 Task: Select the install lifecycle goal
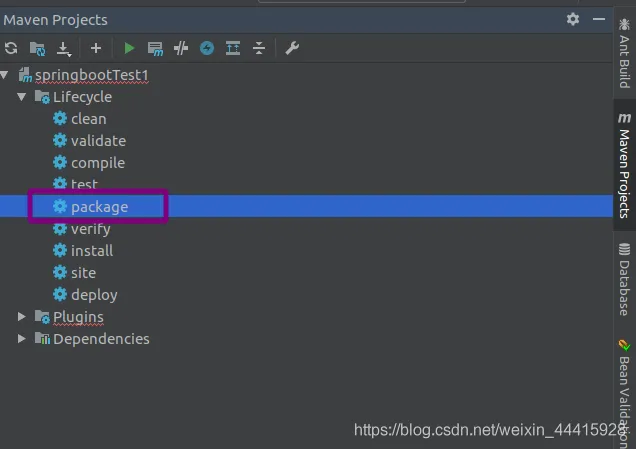point(91,251)
